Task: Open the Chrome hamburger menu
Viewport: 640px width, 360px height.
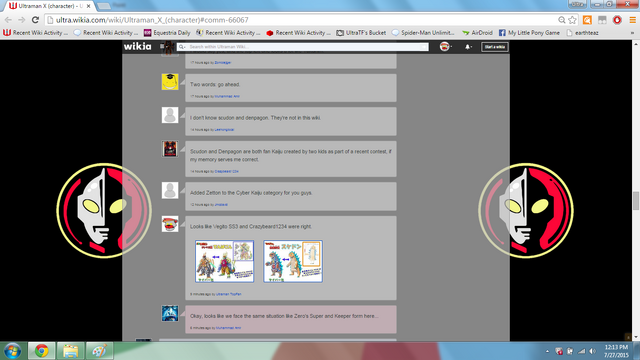Action: [632, 20]
